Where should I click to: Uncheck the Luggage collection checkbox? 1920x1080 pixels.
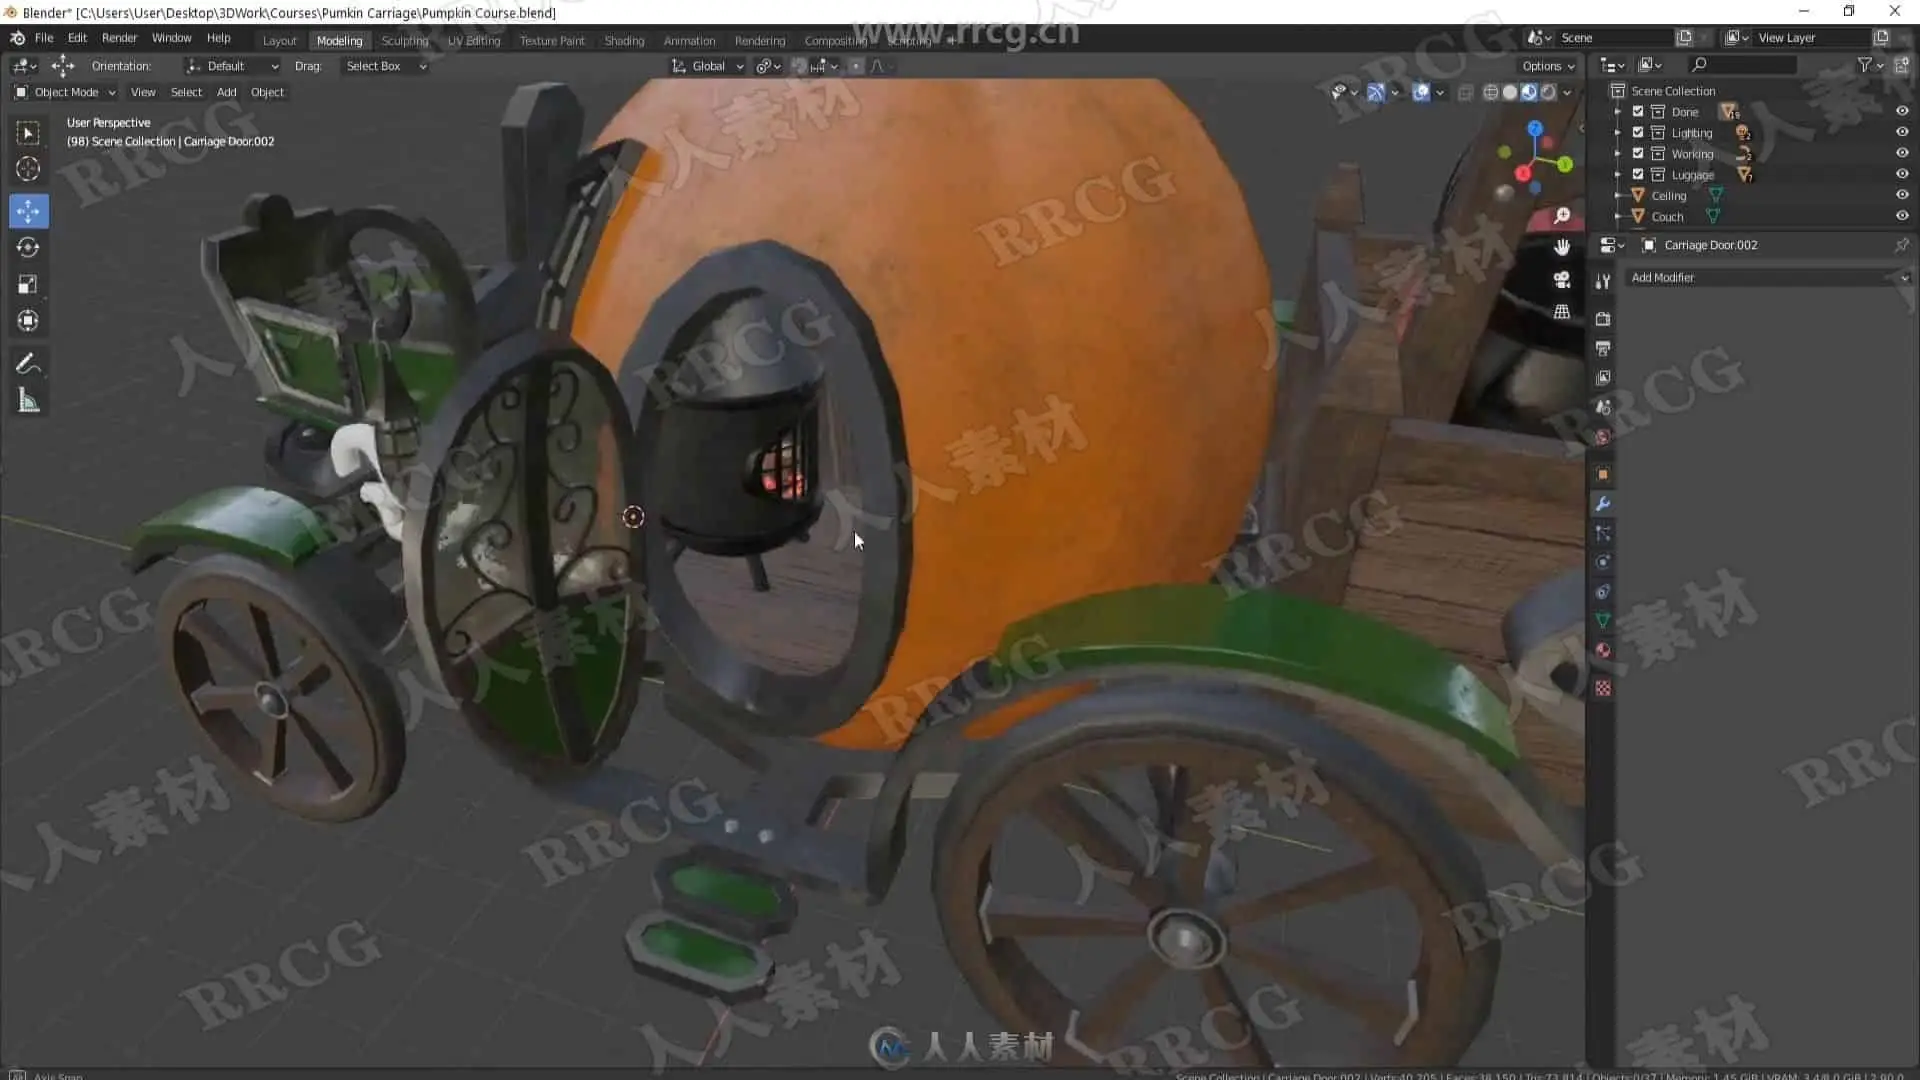[1638, 175]
